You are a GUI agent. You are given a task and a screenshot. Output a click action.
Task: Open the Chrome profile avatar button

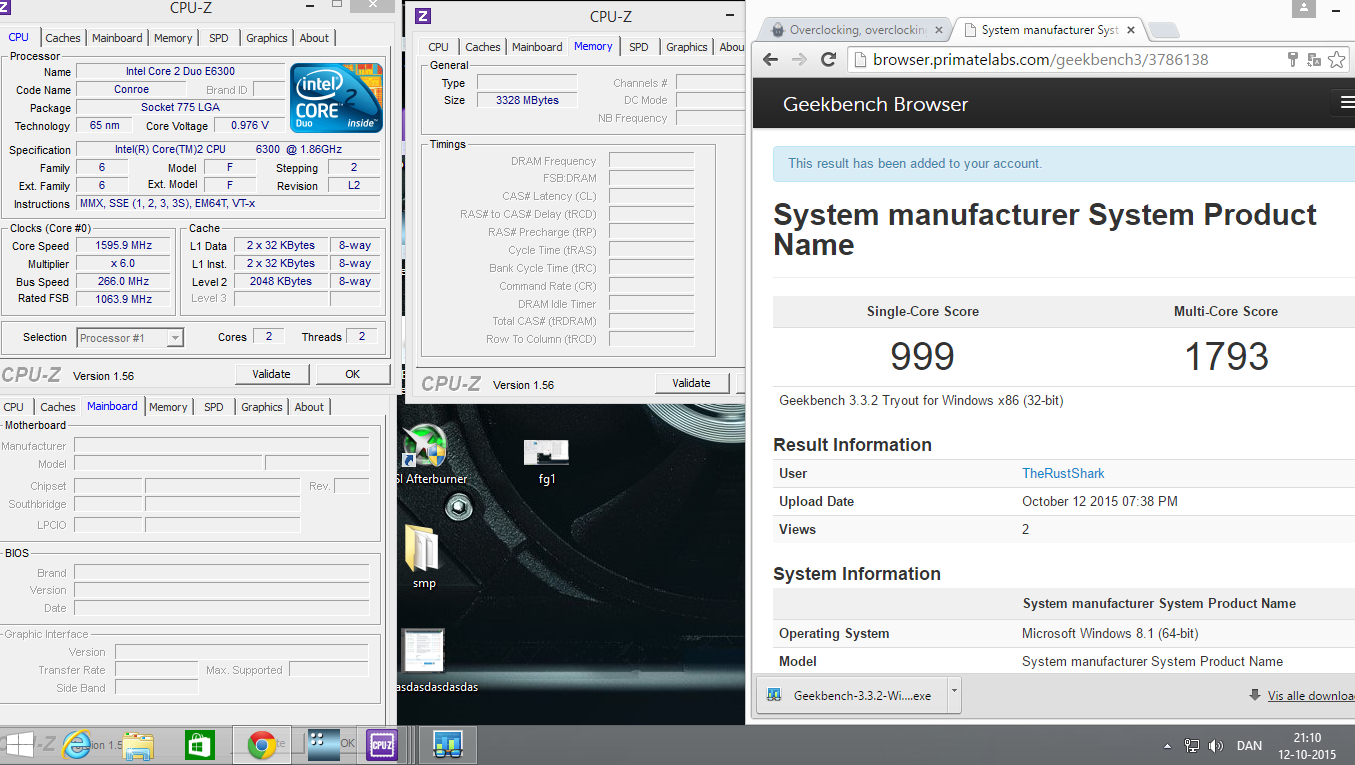[x=1303, y=9]
